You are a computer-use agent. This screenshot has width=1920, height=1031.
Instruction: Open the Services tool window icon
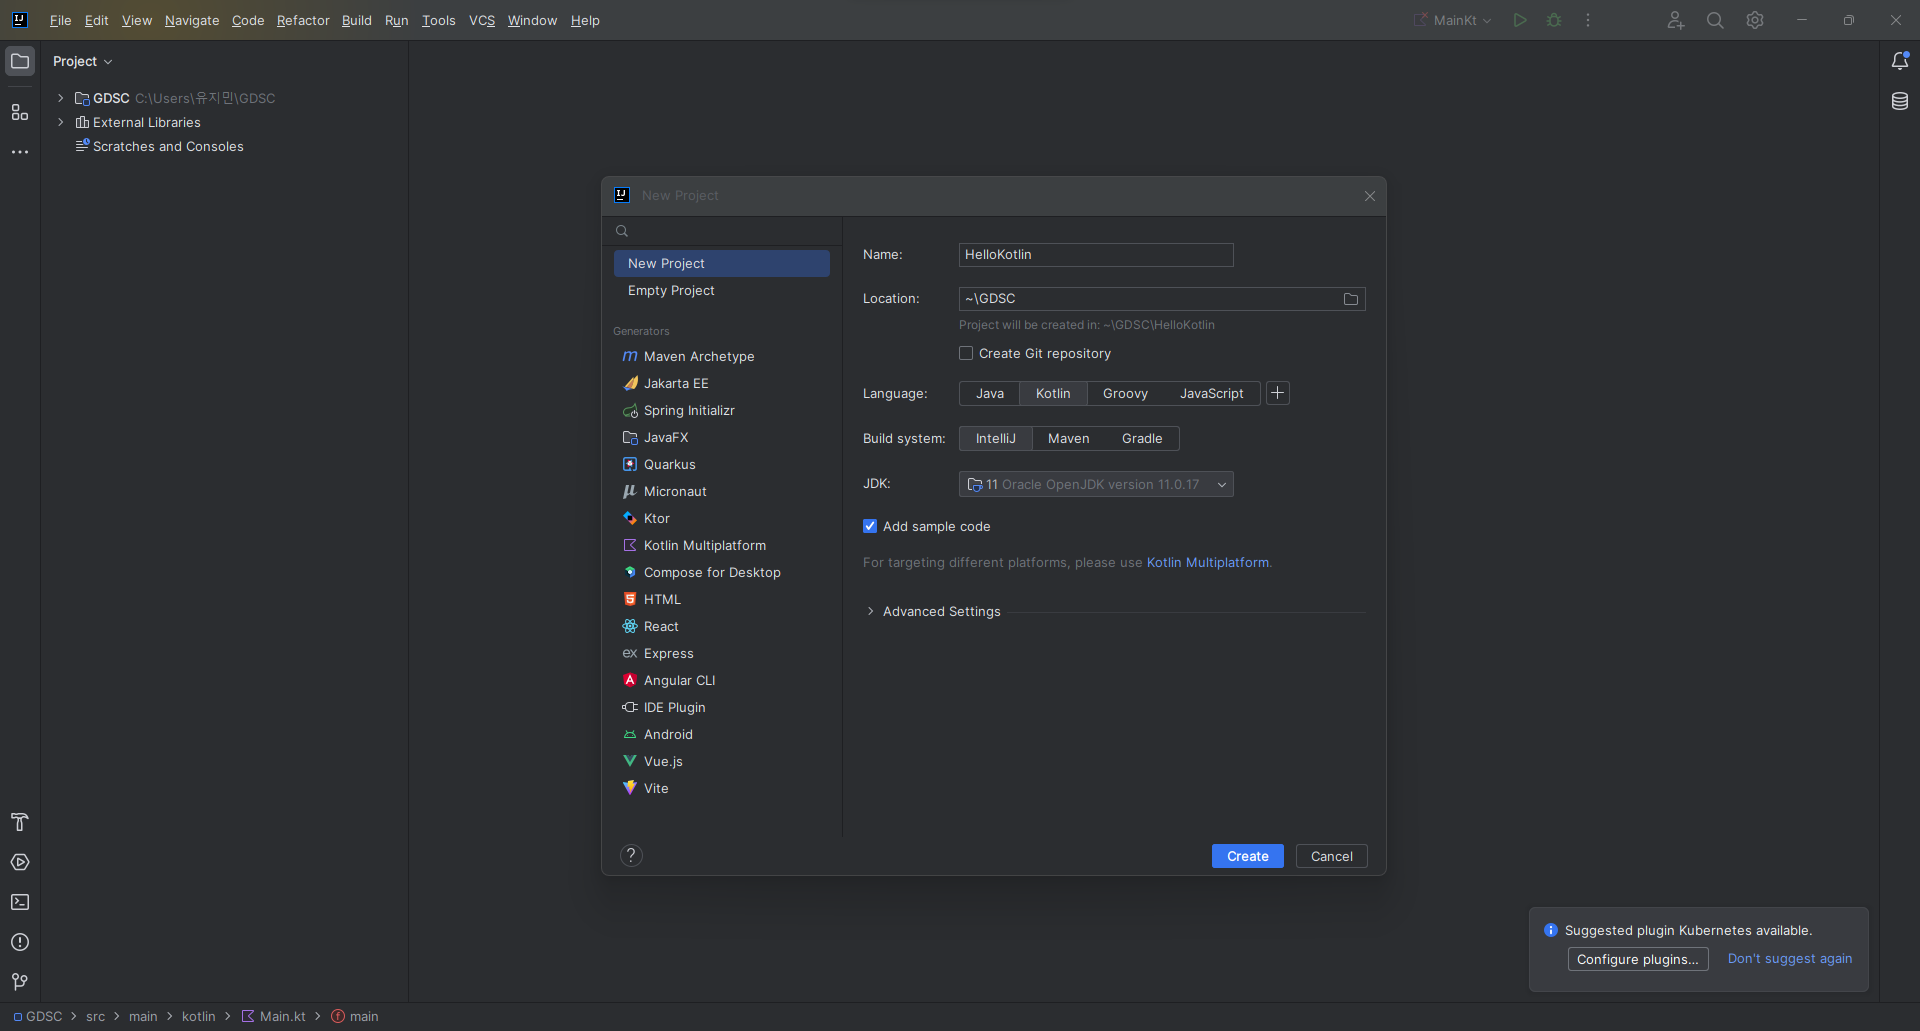(20, 862)
